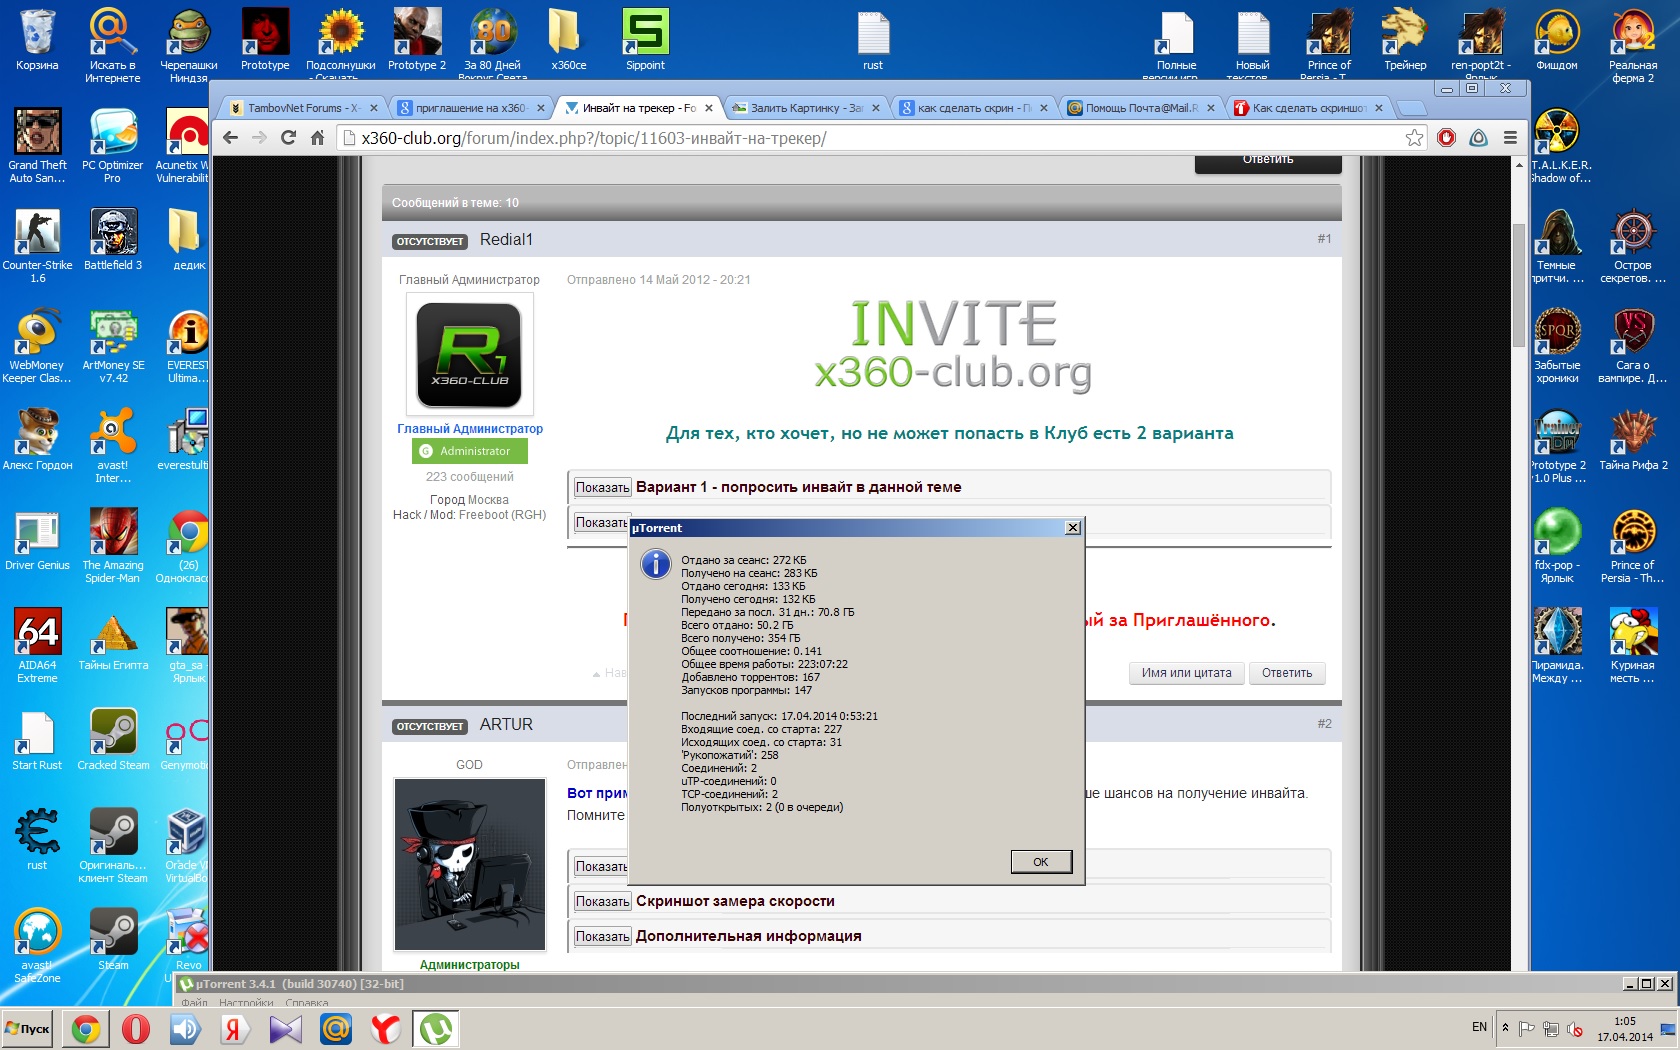This screenshot has height=1050, width=1680.
Task: Click the black Ответить button at top
Action: [x=1268, y=164]
